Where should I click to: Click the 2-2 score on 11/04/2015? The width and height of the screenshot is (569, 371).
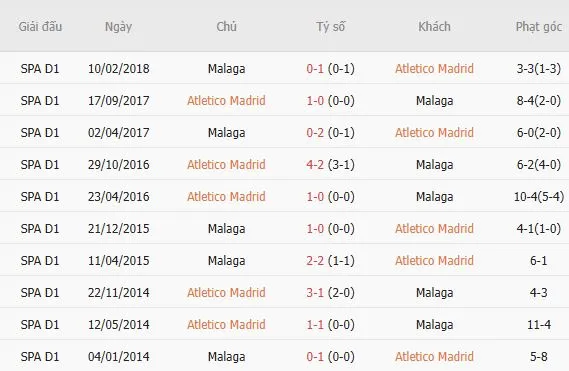pos(315,261)
